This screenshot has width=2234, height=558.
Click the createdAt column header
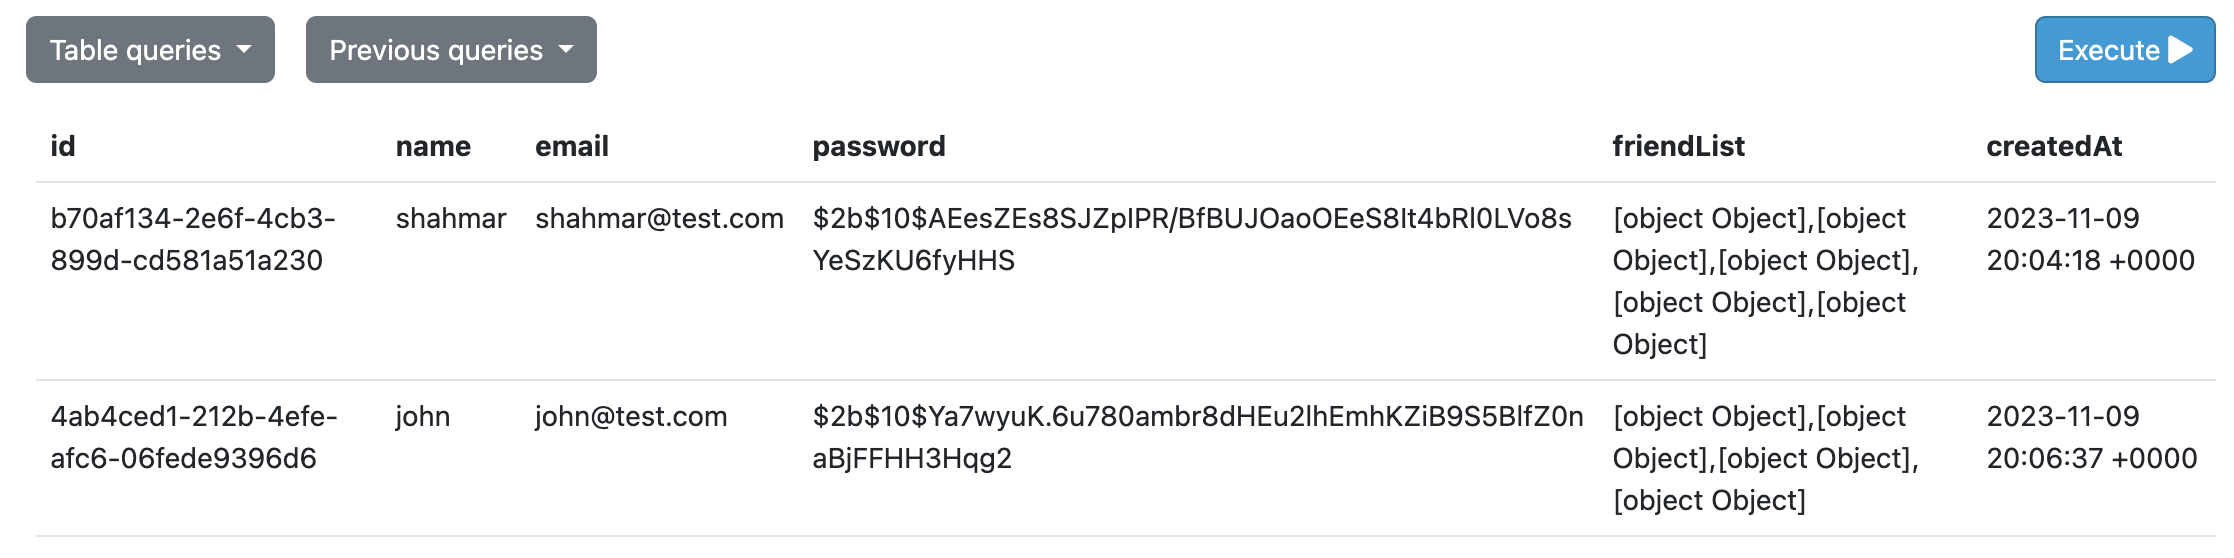click(x=2054, y=146)
